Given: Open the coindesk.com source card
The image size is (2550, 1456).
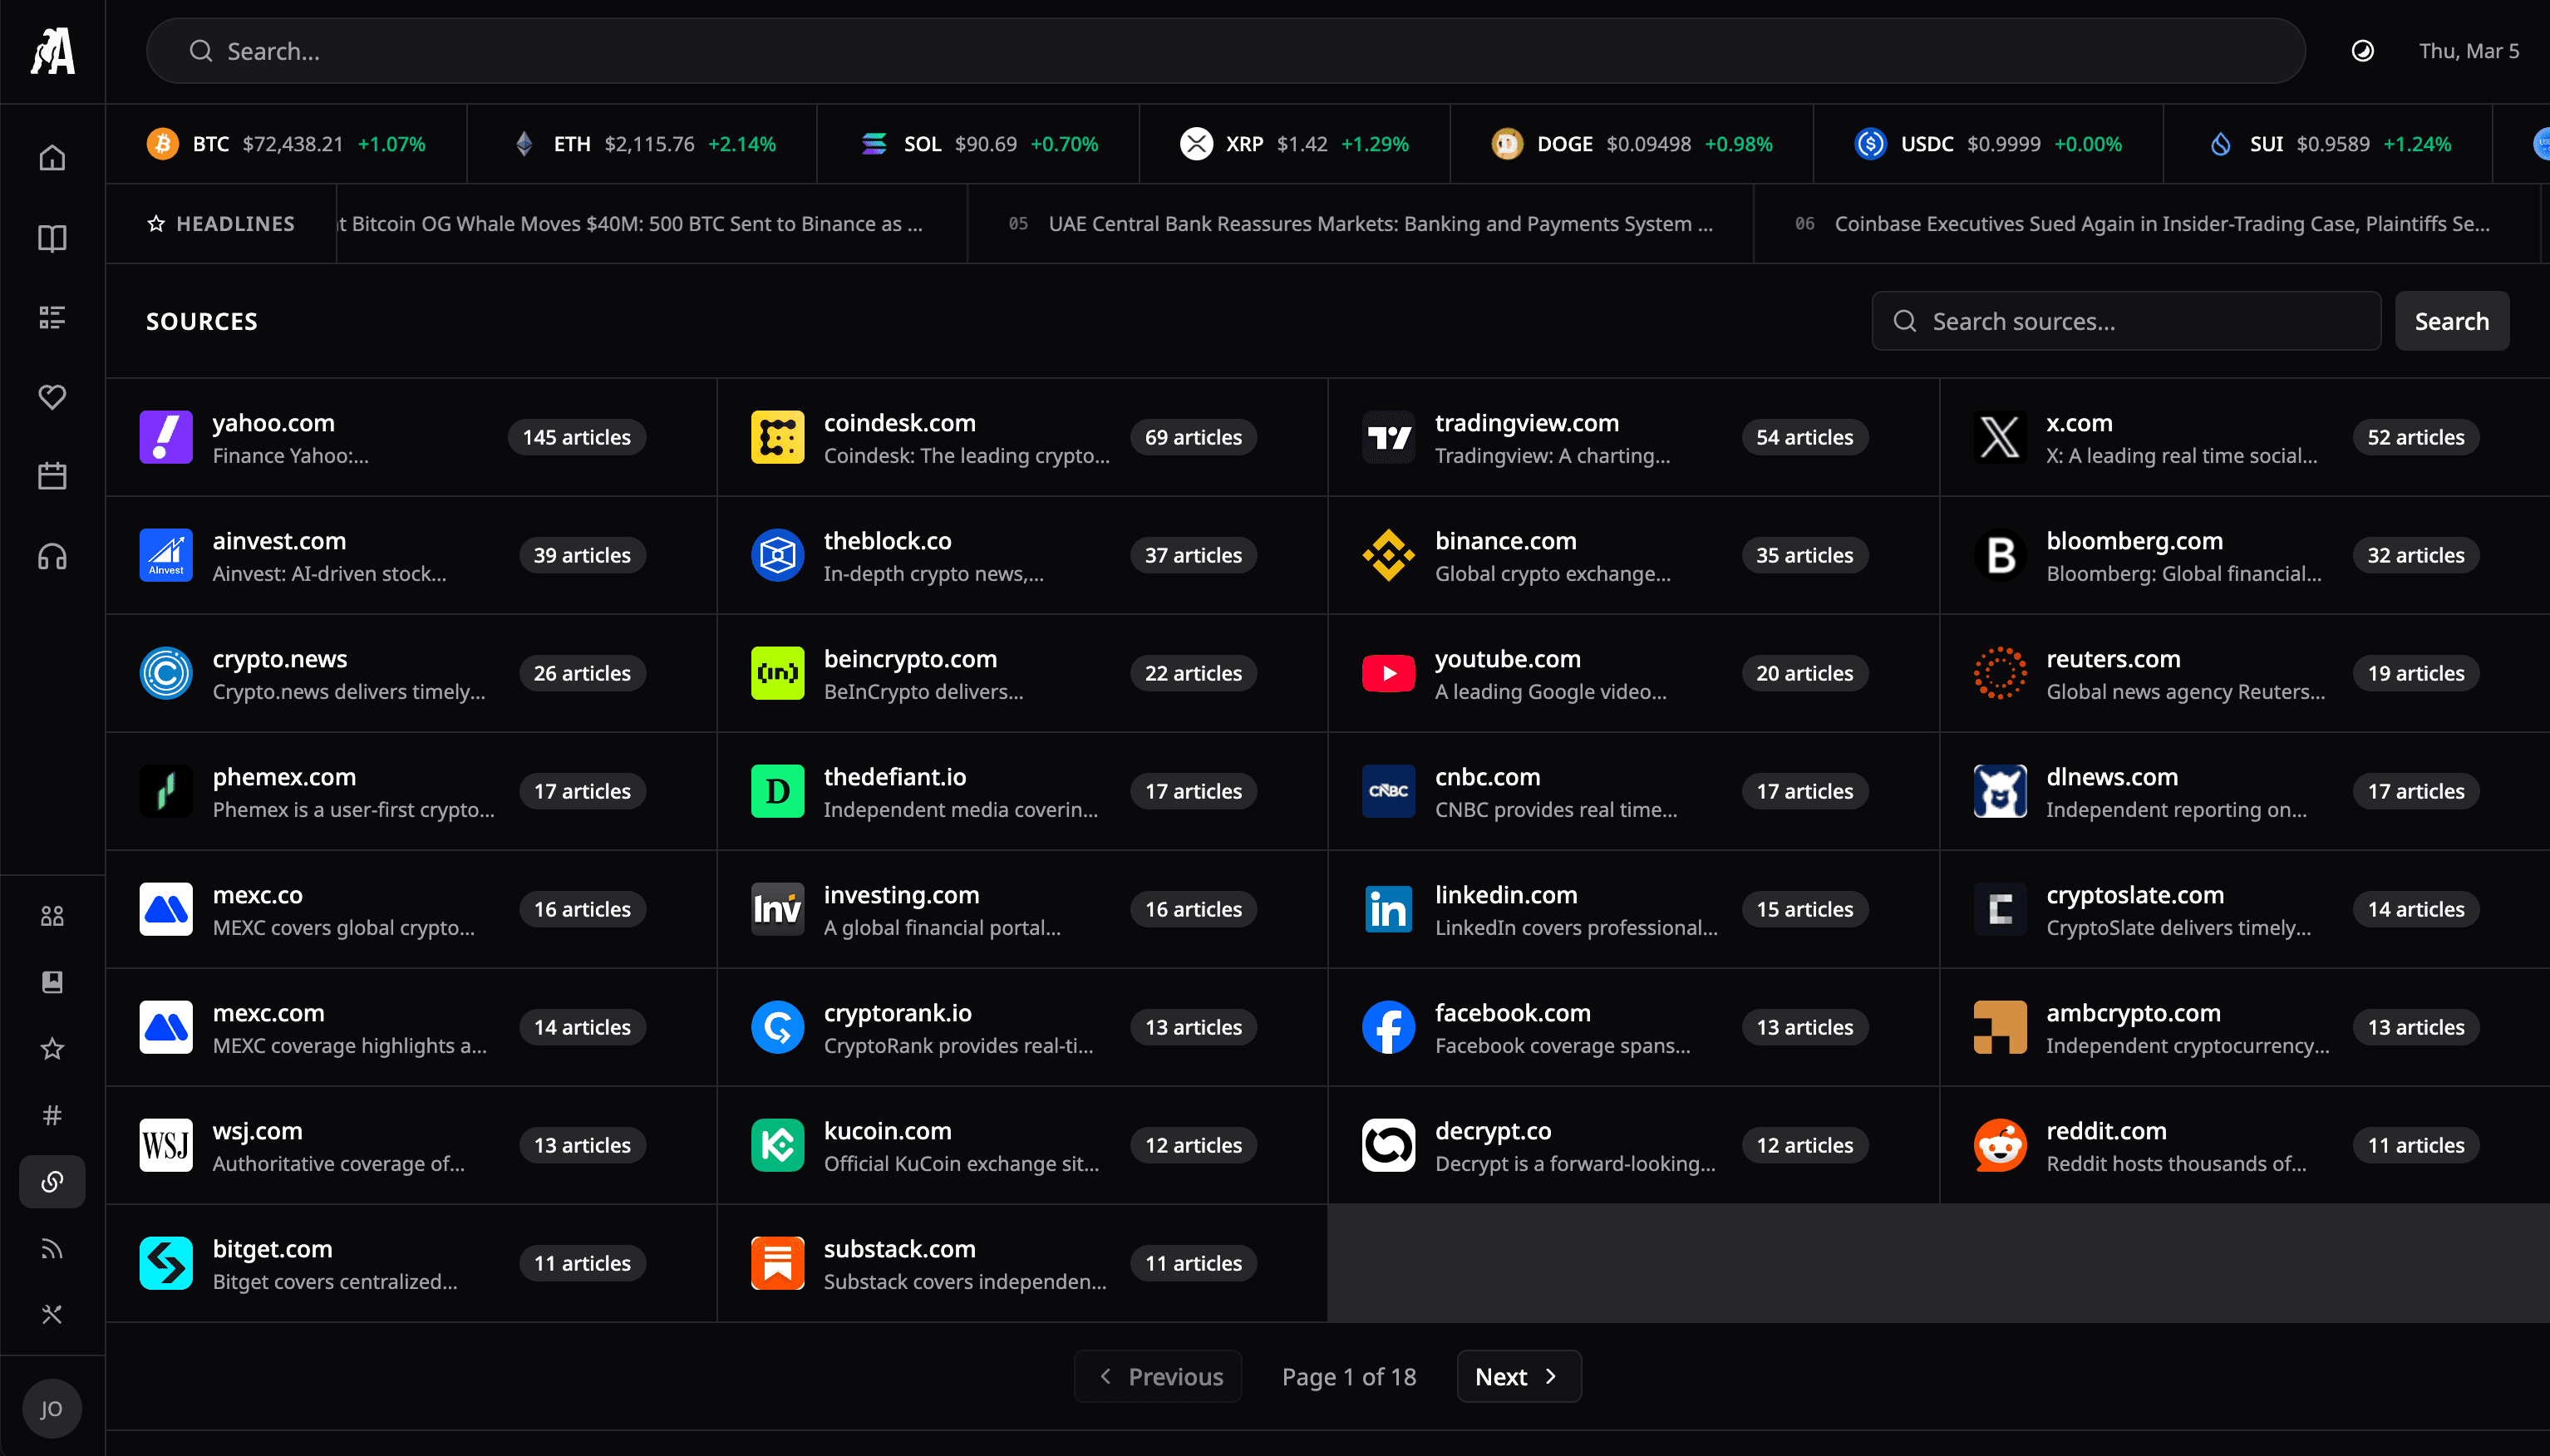Looking at the screenshot, I should (x=1020, y=437).
